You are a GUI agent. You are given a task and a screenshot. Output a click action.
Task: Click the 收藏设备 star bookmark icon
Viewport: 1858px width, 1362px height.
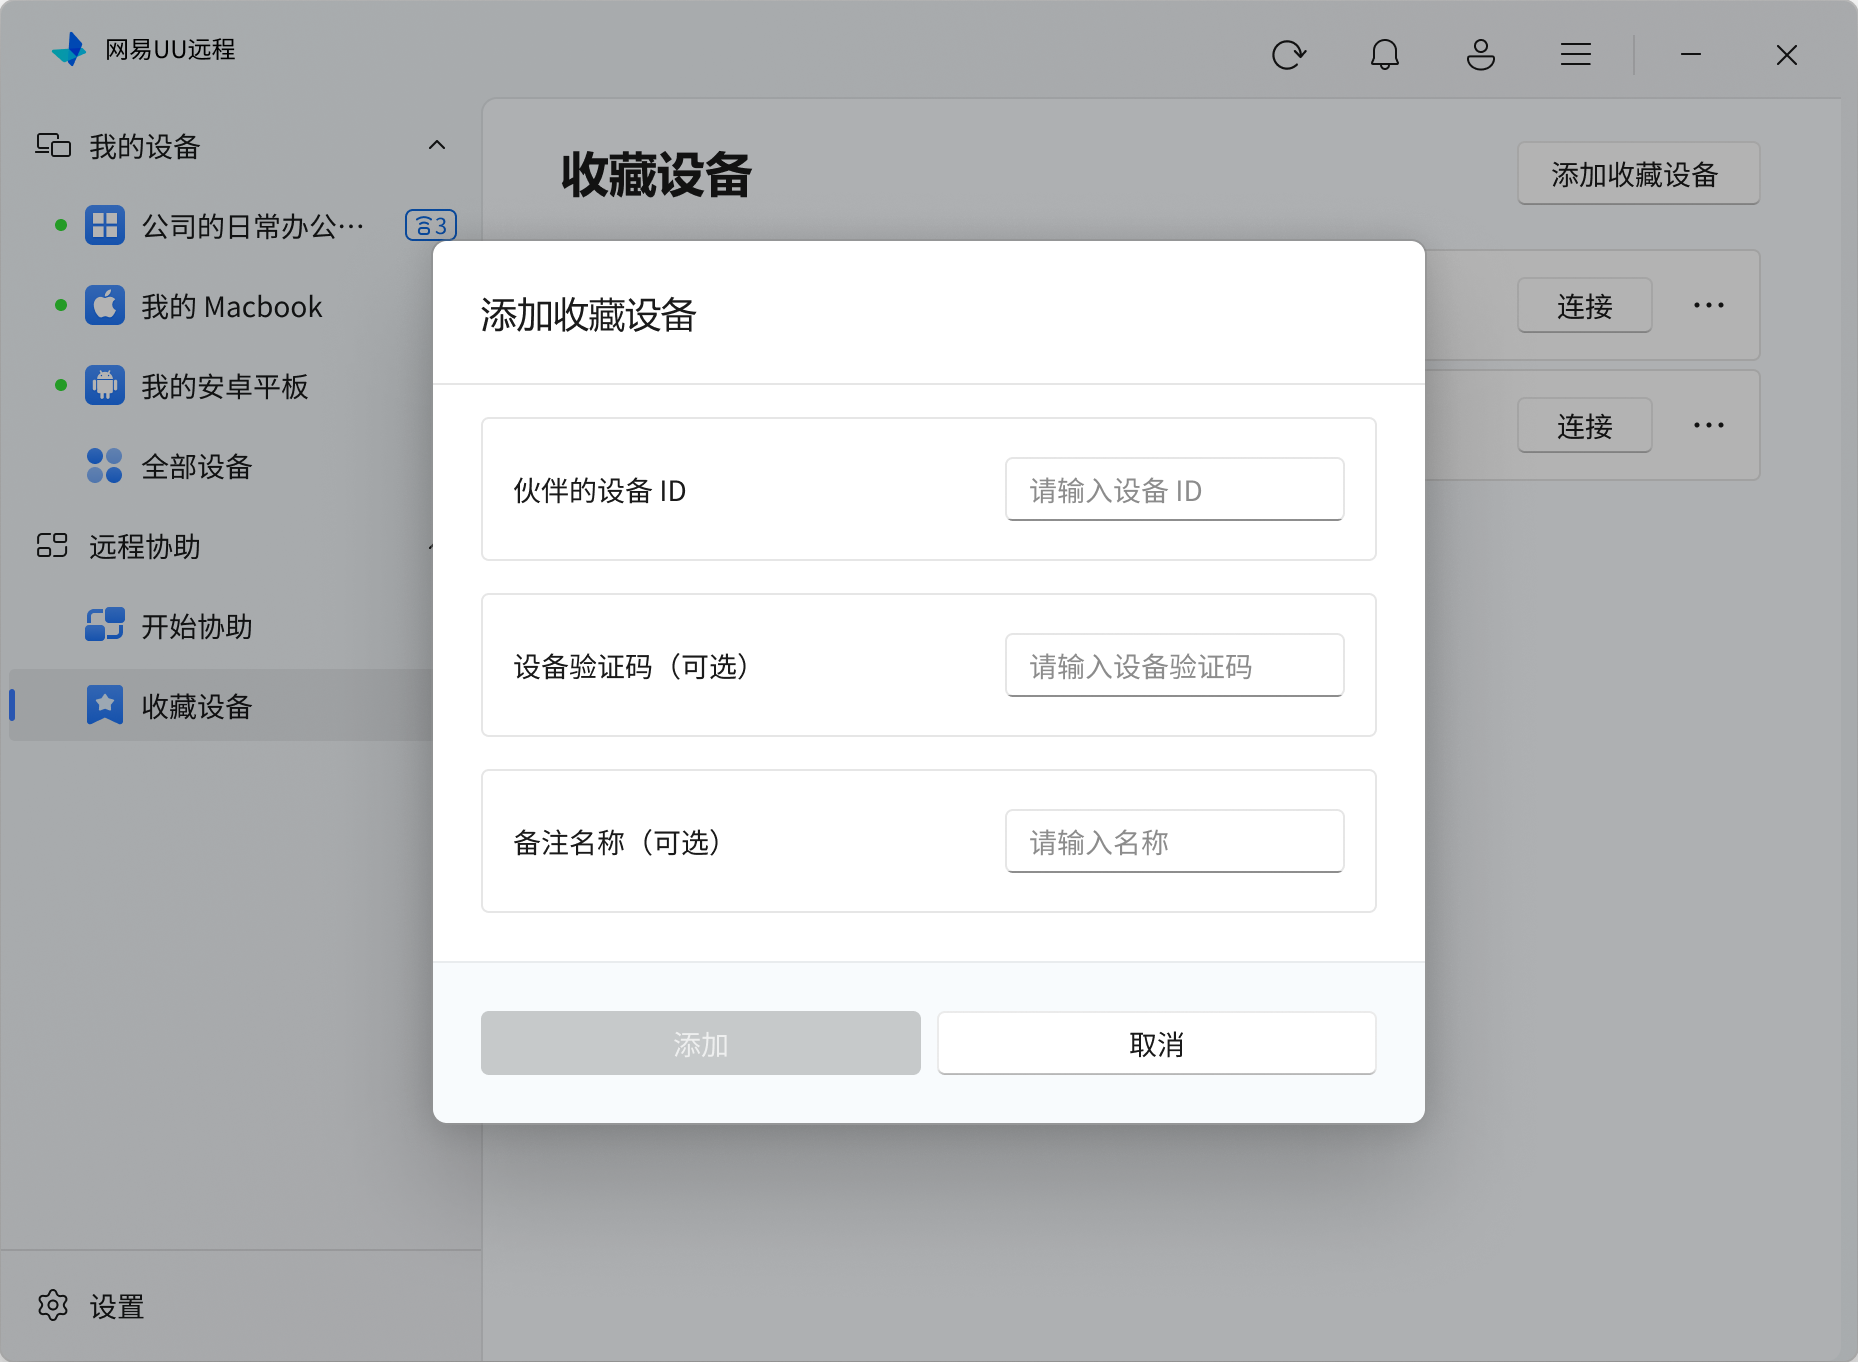tap(105, 705)
